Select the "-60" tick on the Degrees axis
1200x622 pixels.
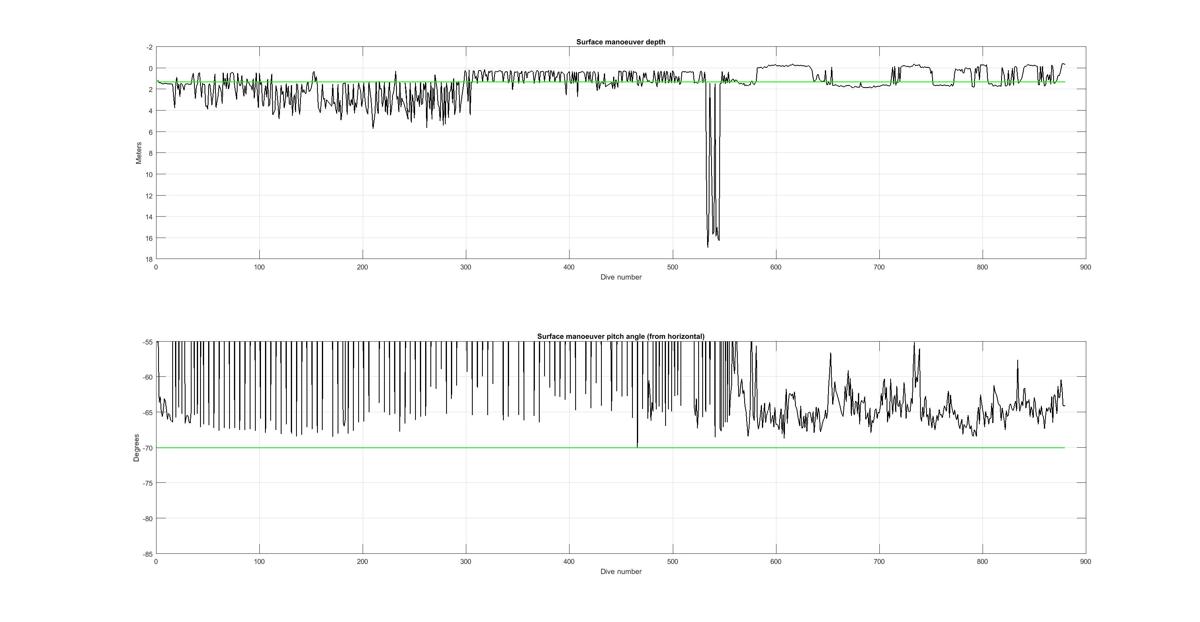point(148,377)
